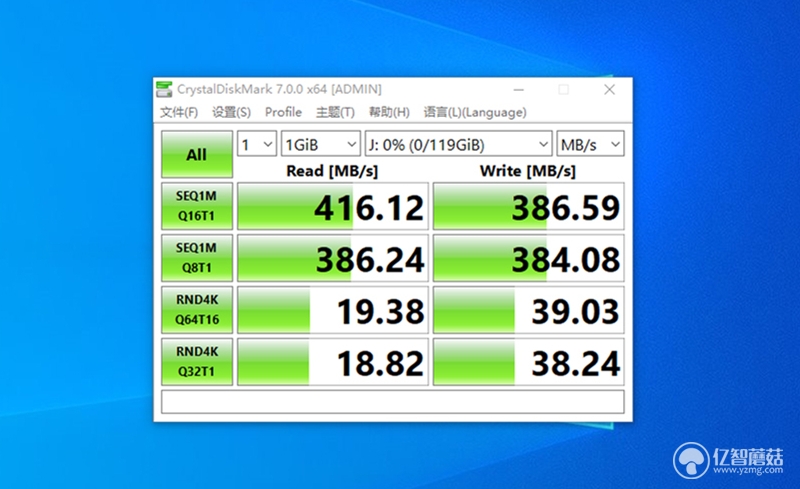Open the MB/s unit dropdown
This screenshot has height=489, width=800.
click(590, 144)
